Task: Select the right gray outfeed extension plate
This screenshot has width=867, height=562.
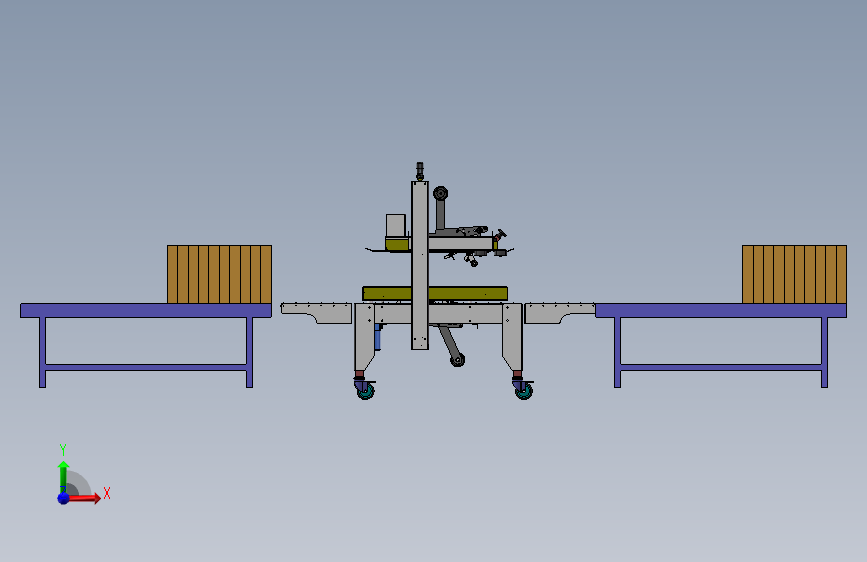Action: (x=560, y=313)
